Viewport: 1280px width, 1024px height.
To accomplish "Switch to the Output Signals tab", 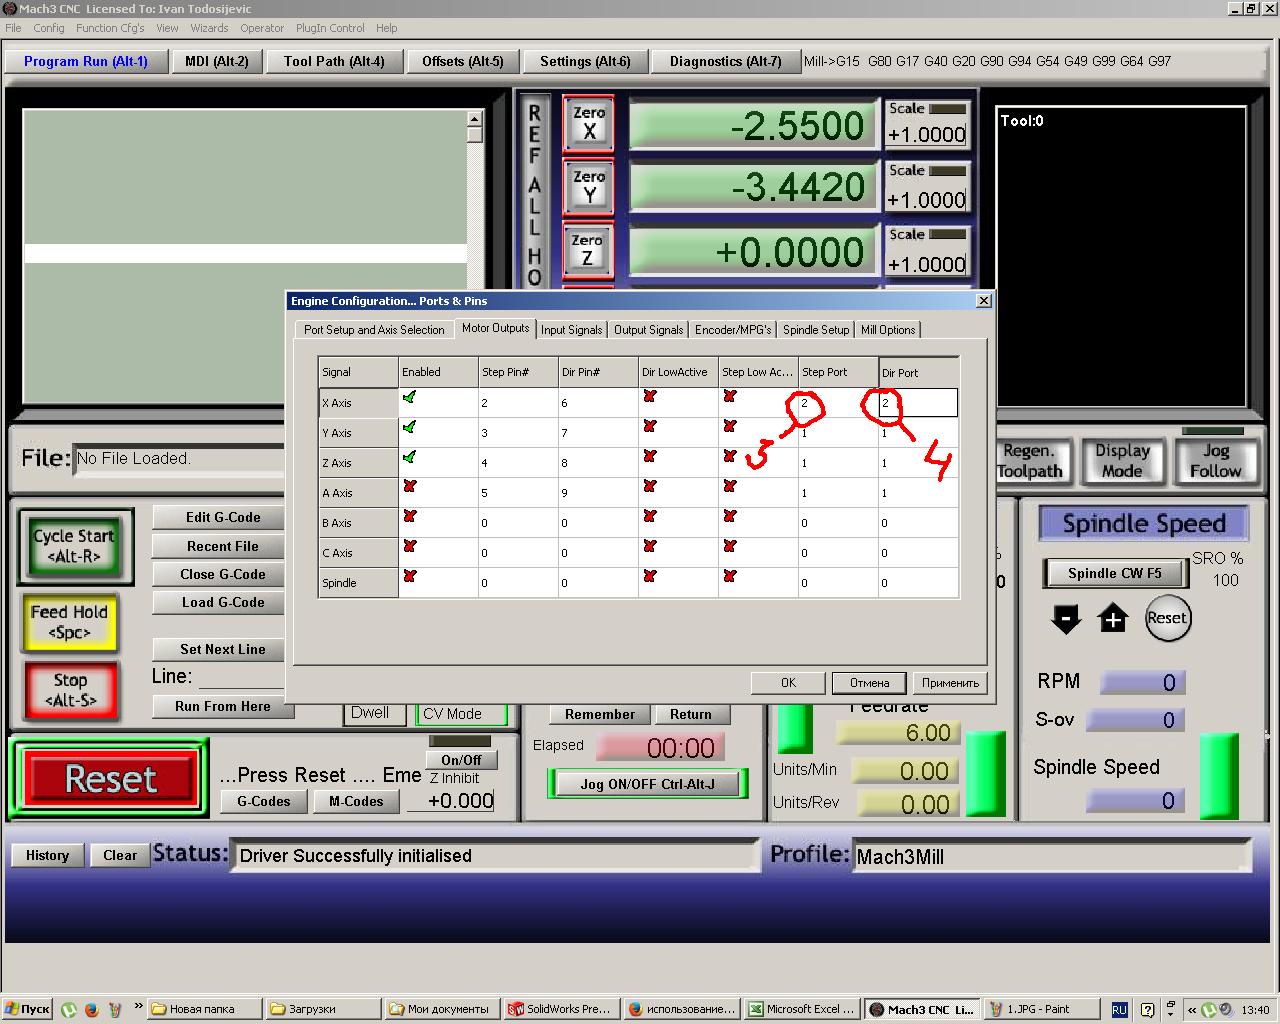I will [649, 330].
